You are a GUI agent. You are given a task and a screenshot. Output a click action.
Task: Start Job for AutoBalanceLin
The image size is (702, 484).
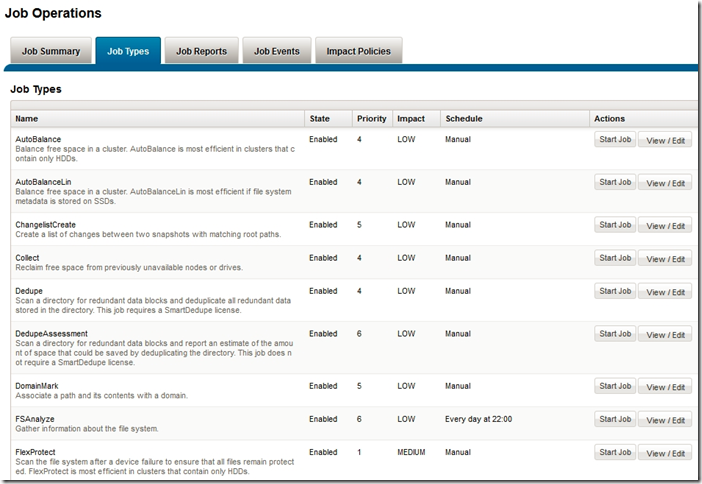click(615, 182)
